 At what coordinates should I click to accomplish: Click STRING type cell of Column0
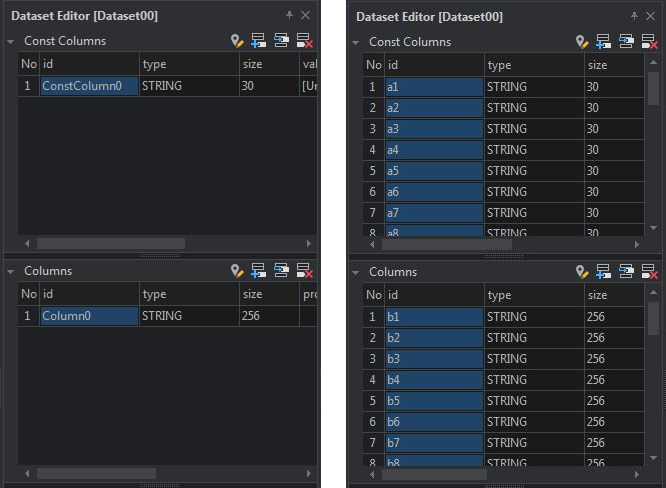(x=188, y=316)
